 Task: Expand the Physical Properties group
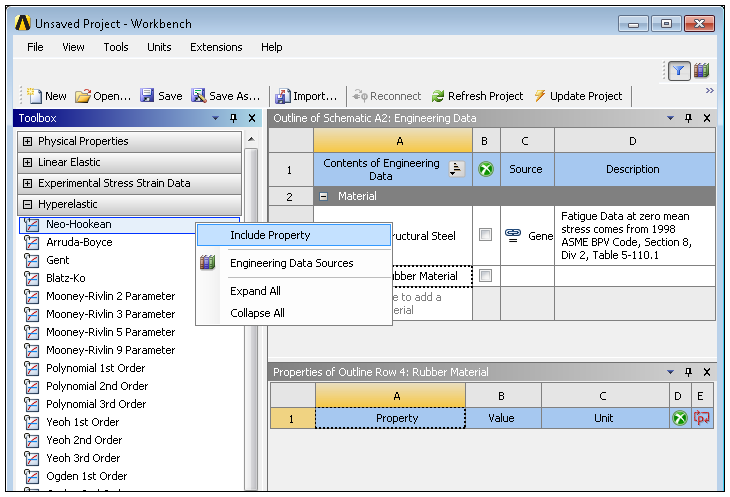(27, 141)
